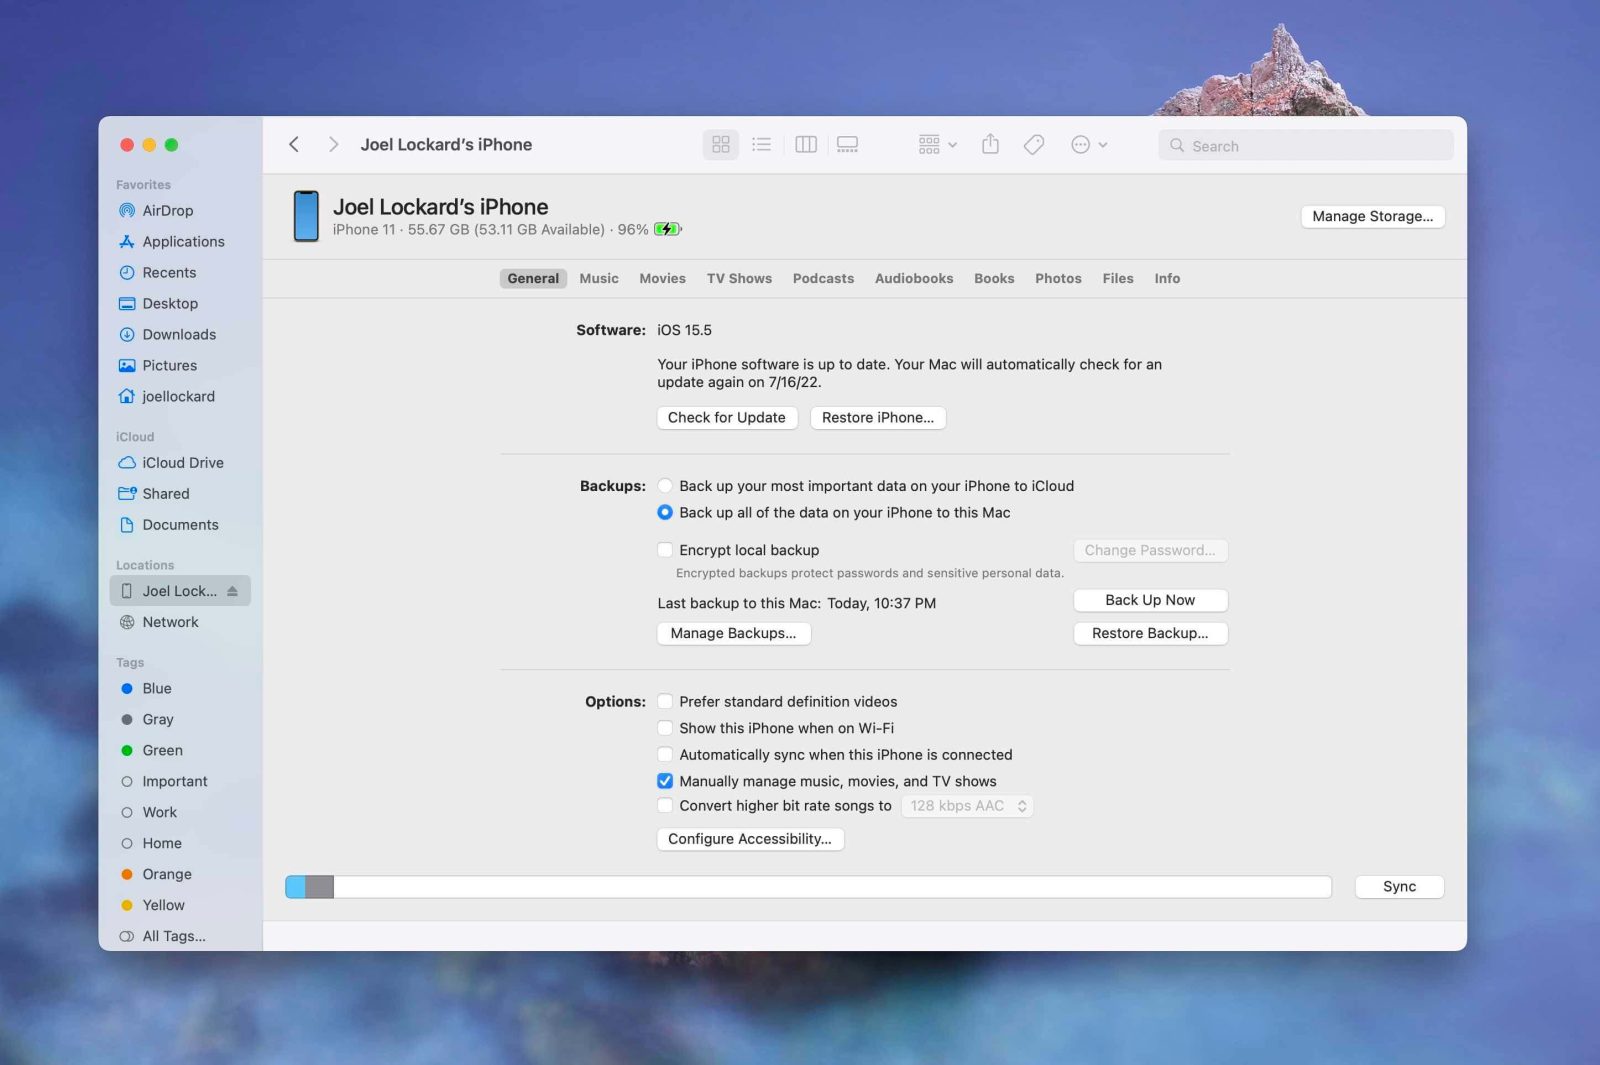Open the 128 kbps AAC dropdown
1600x1065 pixels.
pos(966,805)
